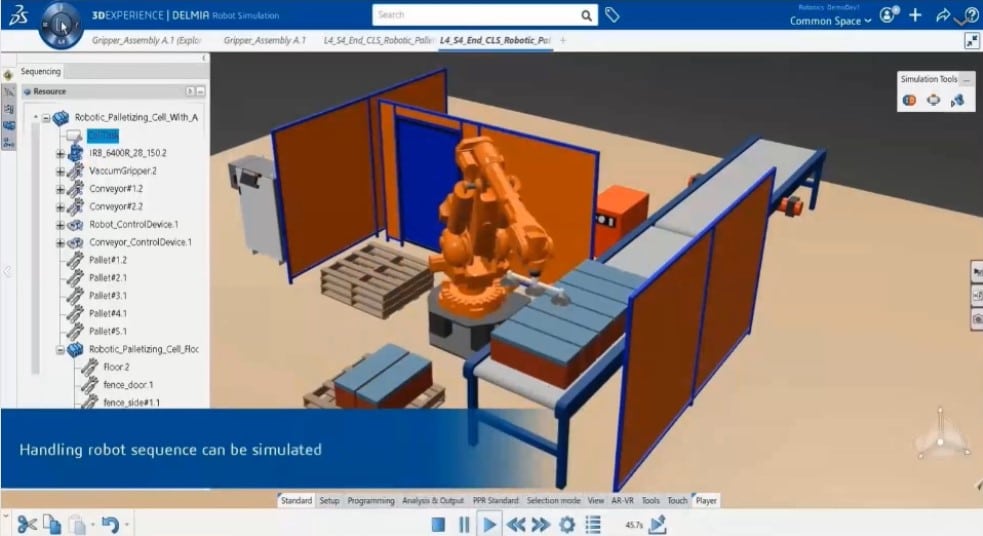This screenshot has width=983, height=536.
Task: Expand the Conveyor_ControlDevice.1 node
Action: pos(60,243)
